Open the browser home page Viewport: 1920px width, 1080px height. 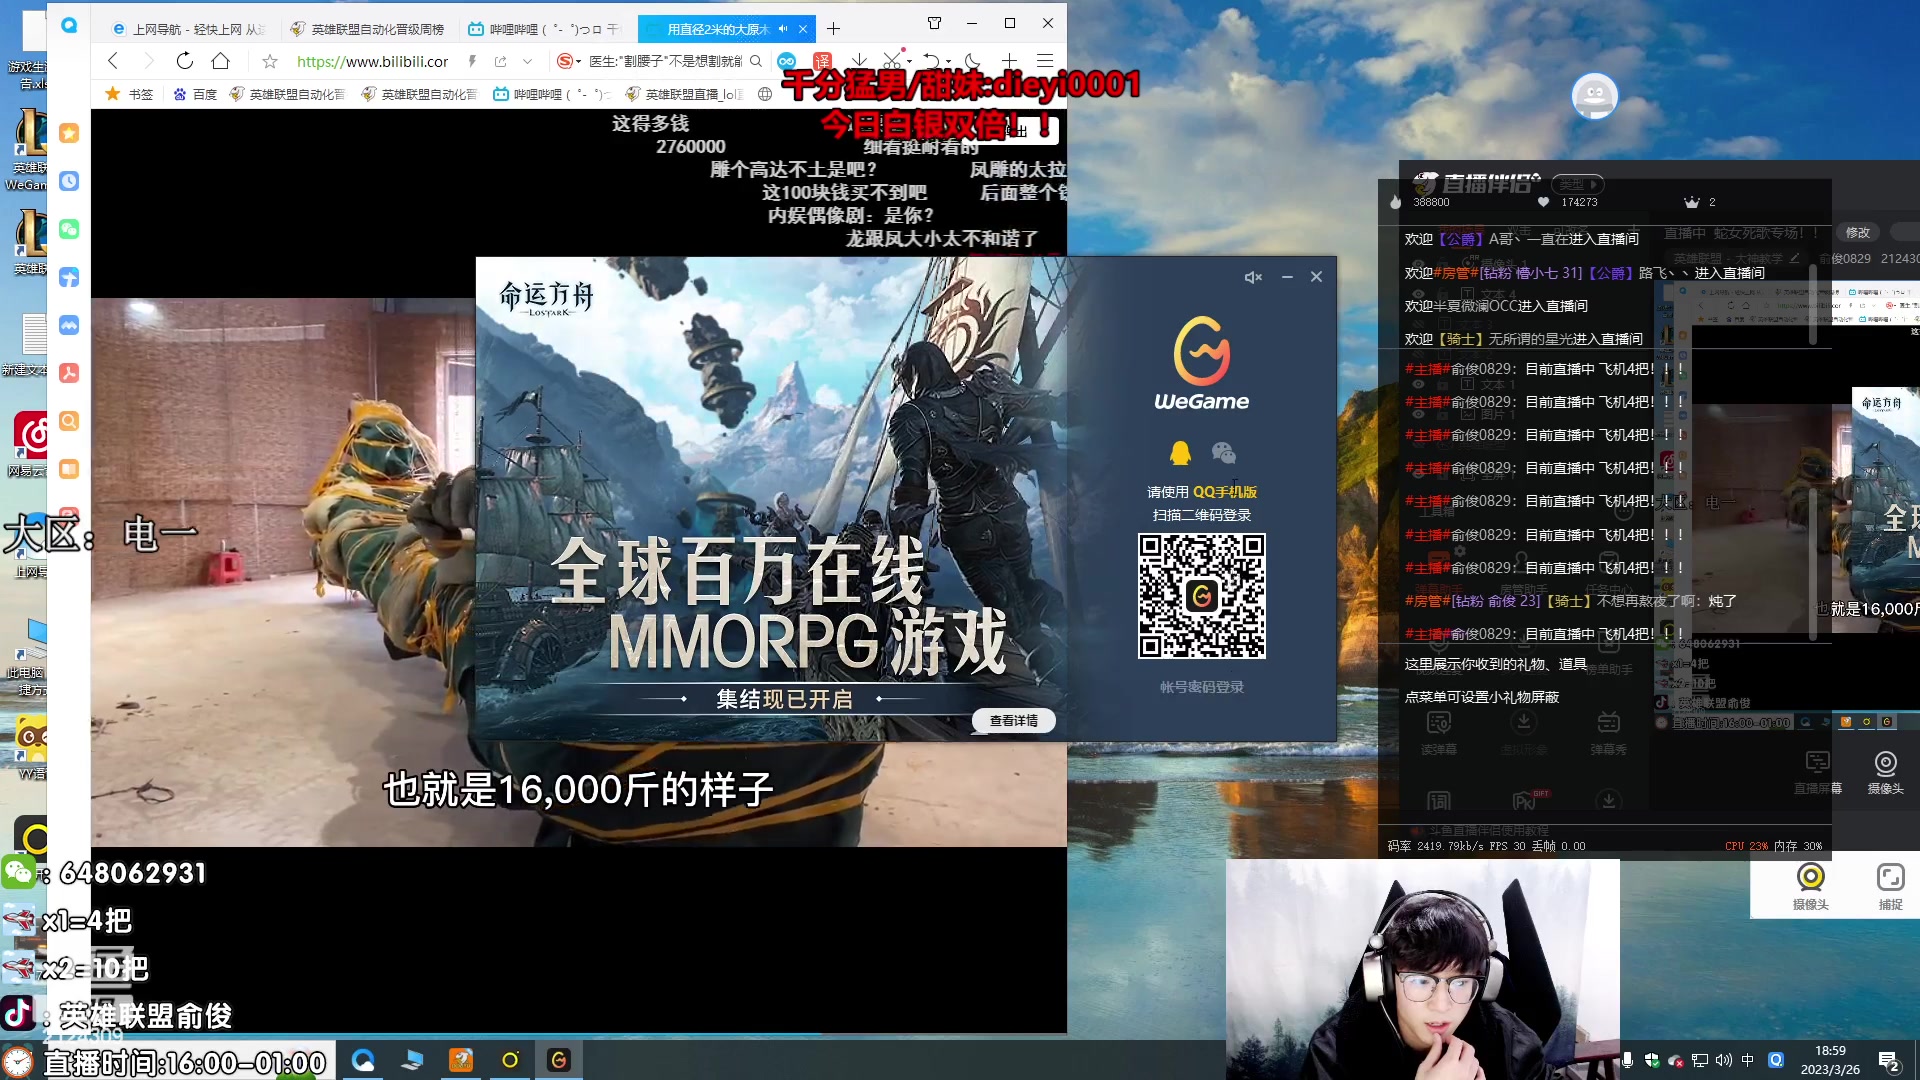pos(221,61)
